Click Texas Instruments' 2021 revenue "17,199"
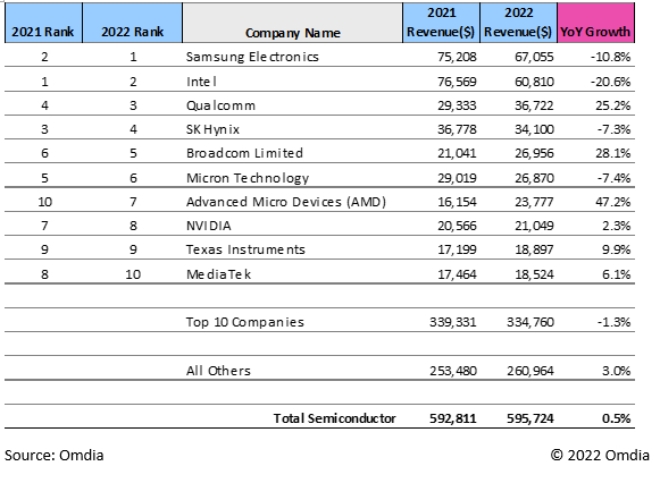Screen dimensions: 660x483 coord(457,249)
